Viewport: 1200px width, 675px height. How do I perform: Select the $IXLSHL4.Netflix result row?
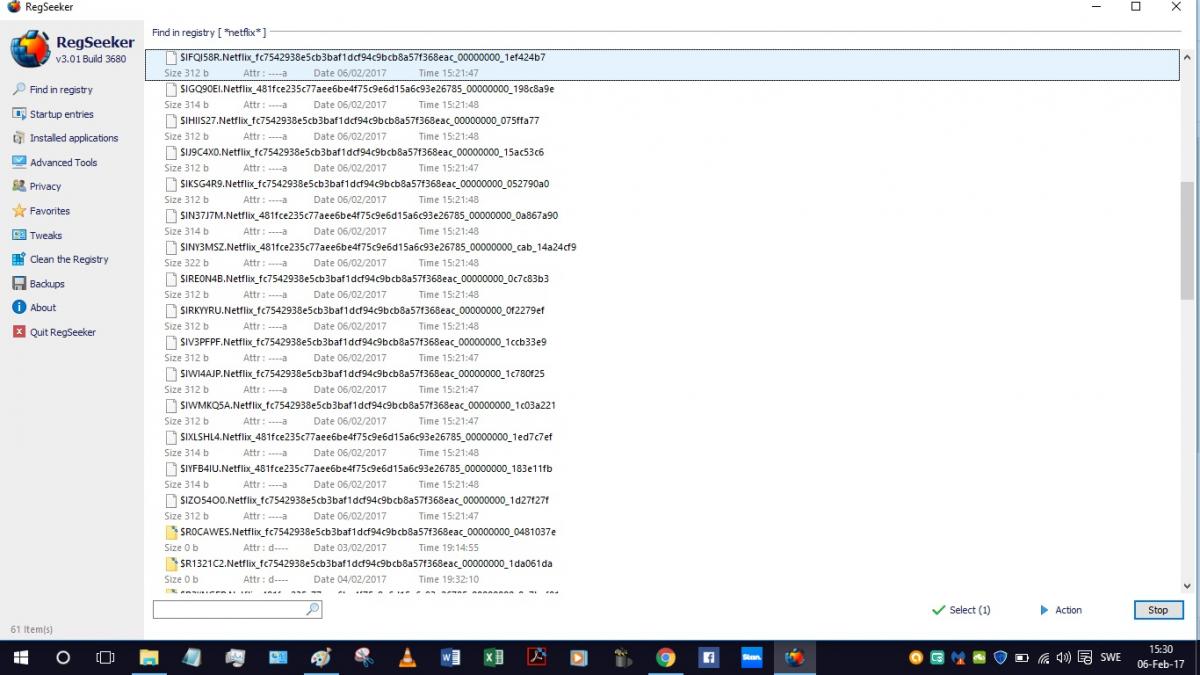point(662,445)
